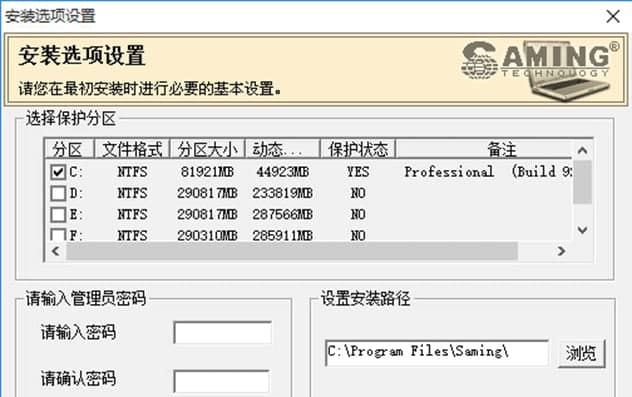Click the horizontal scroll left arrow
This screenshot has height=397, width=632.
56,251
